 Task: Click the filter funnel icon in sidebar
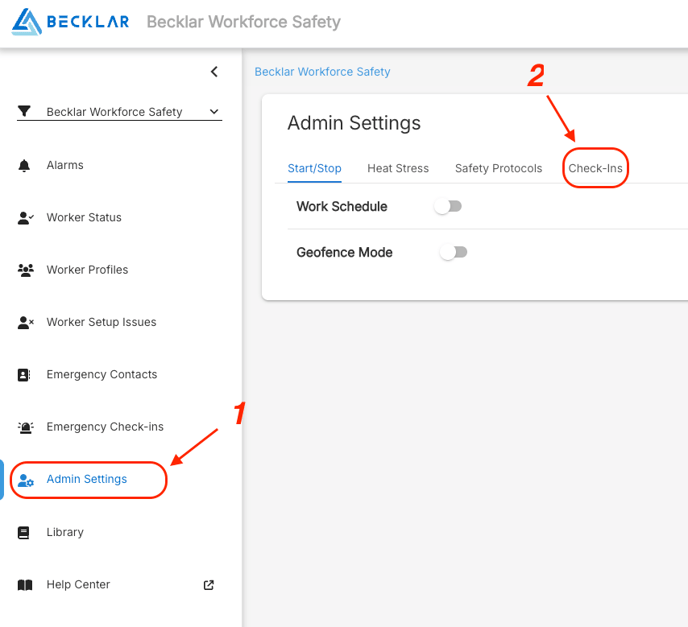coord(25,112)
